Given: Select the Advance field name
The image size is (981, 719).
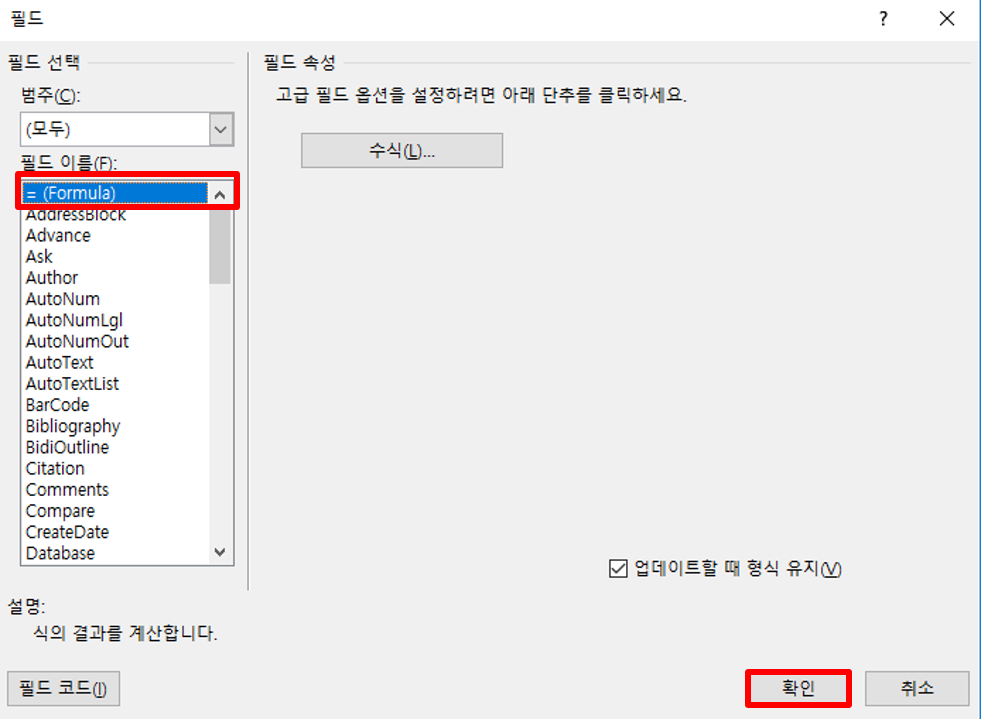Looking at the screenshot, I should click(58, 236).
